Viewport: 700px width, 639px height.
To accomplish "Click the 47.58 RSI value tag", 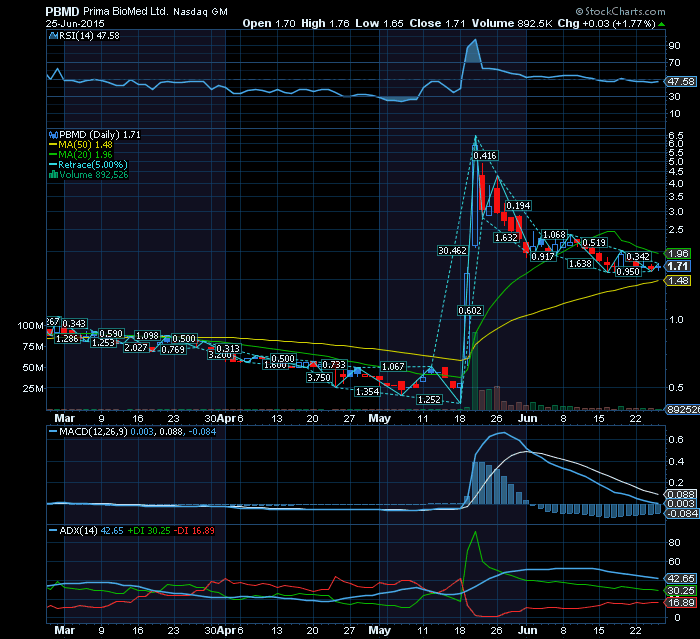I will (680, 81).
